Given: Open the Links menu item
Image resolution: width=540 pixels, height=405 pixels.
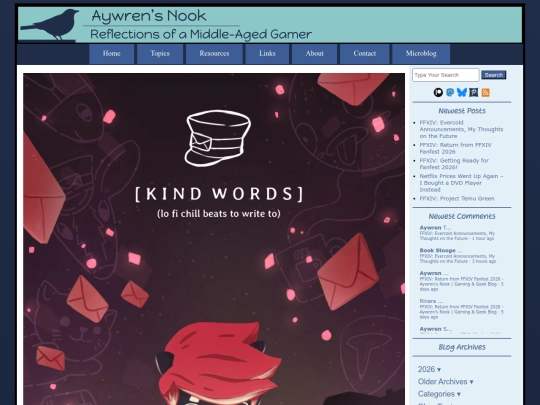Looking at the screenshot, I should (267, 54).
